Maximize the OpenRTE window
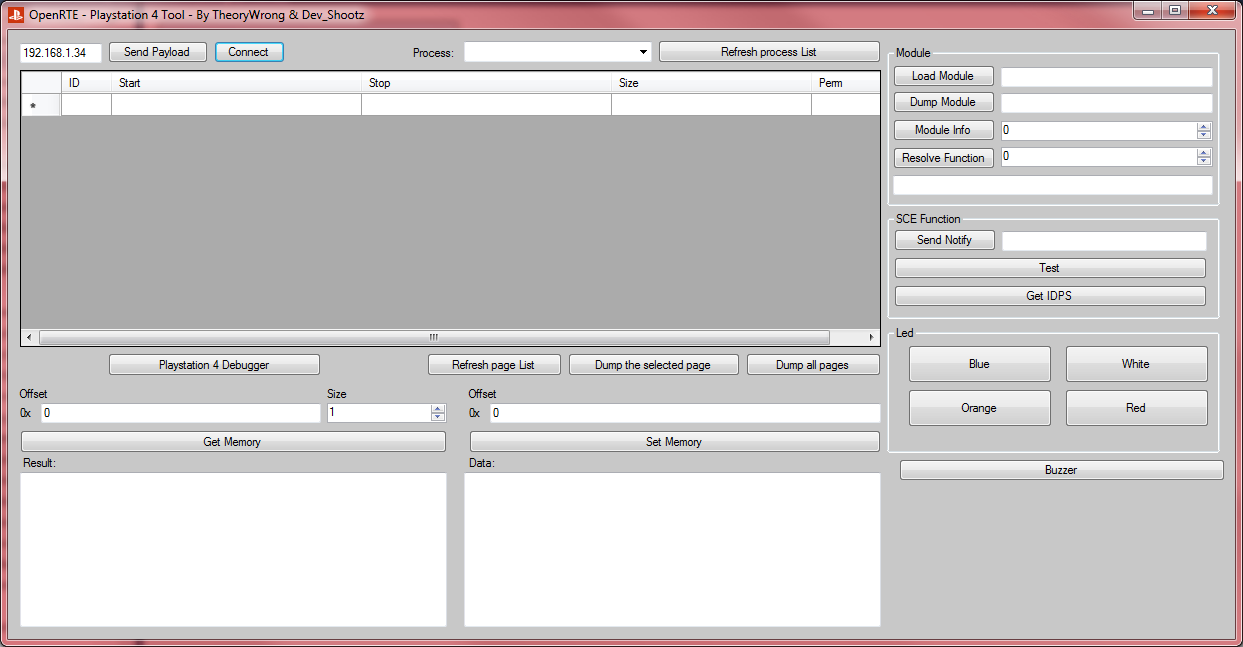The width and height of the screenshot is (1243, 647). click(x=1173, y=10)
